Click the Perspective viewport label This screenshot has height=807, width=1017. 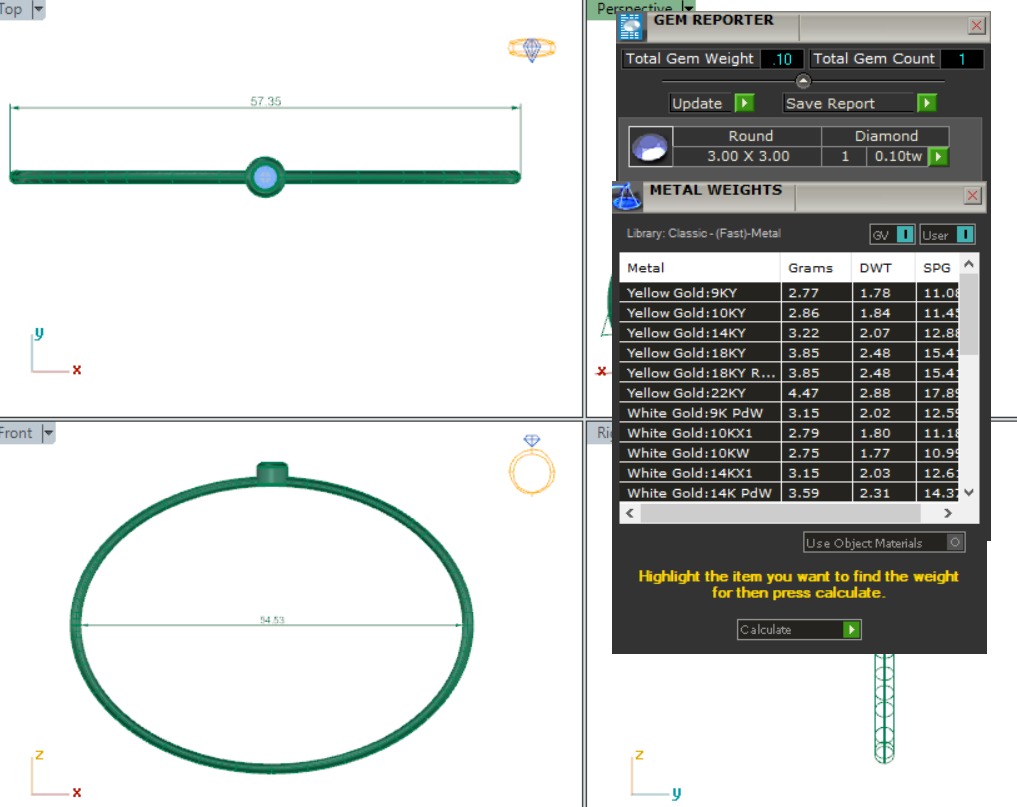[634, 7]
